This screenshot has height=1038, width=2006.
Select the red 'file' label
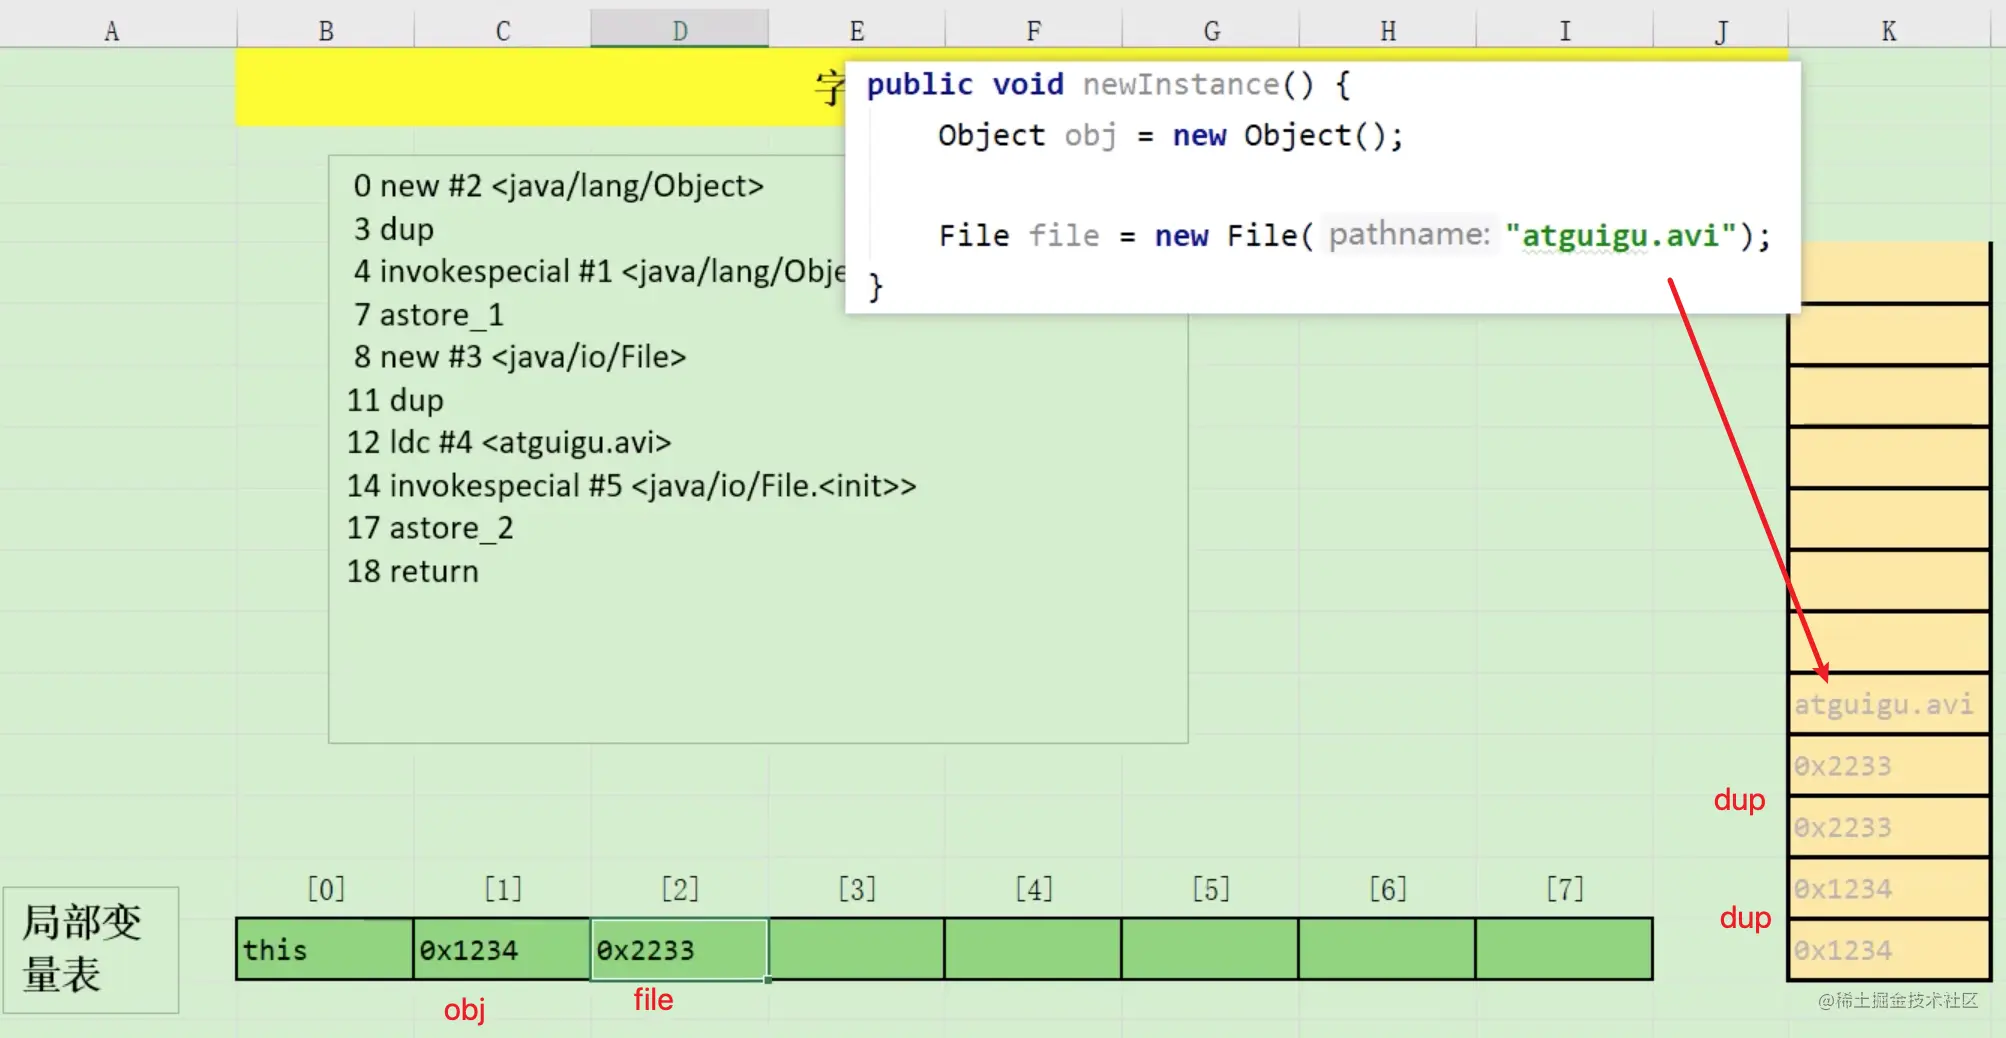[x=653, y=999]
